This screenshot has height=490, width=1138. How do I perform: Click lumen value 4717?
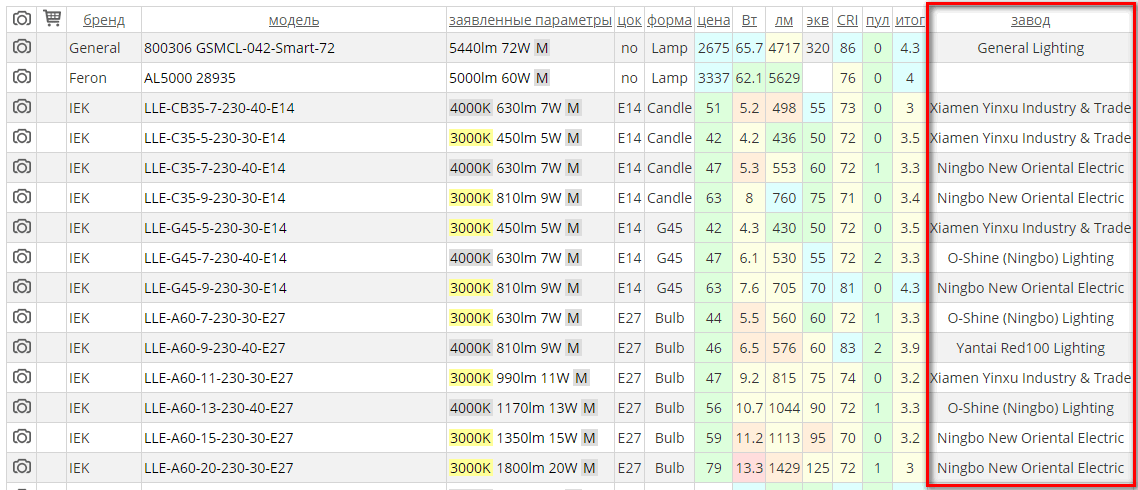(x=785, y=49)
